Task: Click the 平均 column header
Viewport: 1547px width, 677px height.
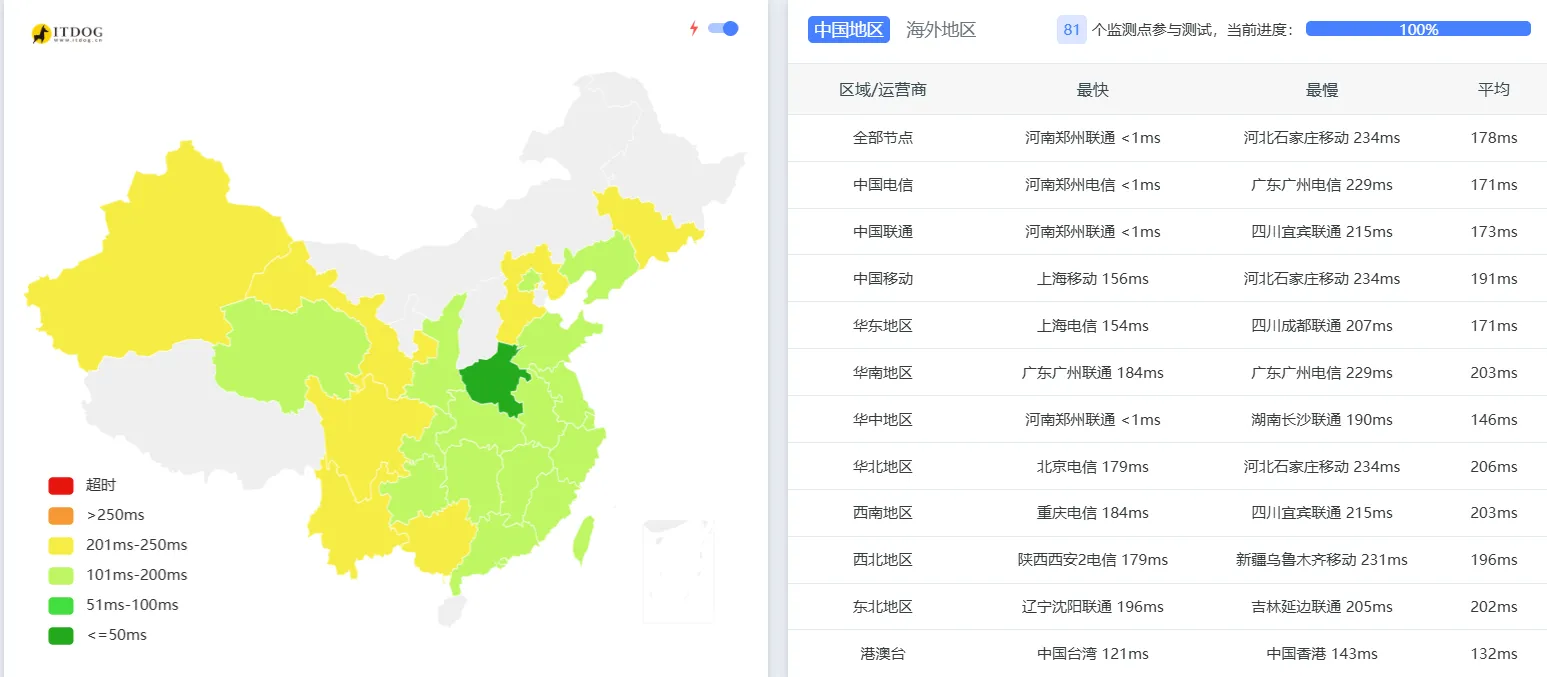Action: [1494, 89]
